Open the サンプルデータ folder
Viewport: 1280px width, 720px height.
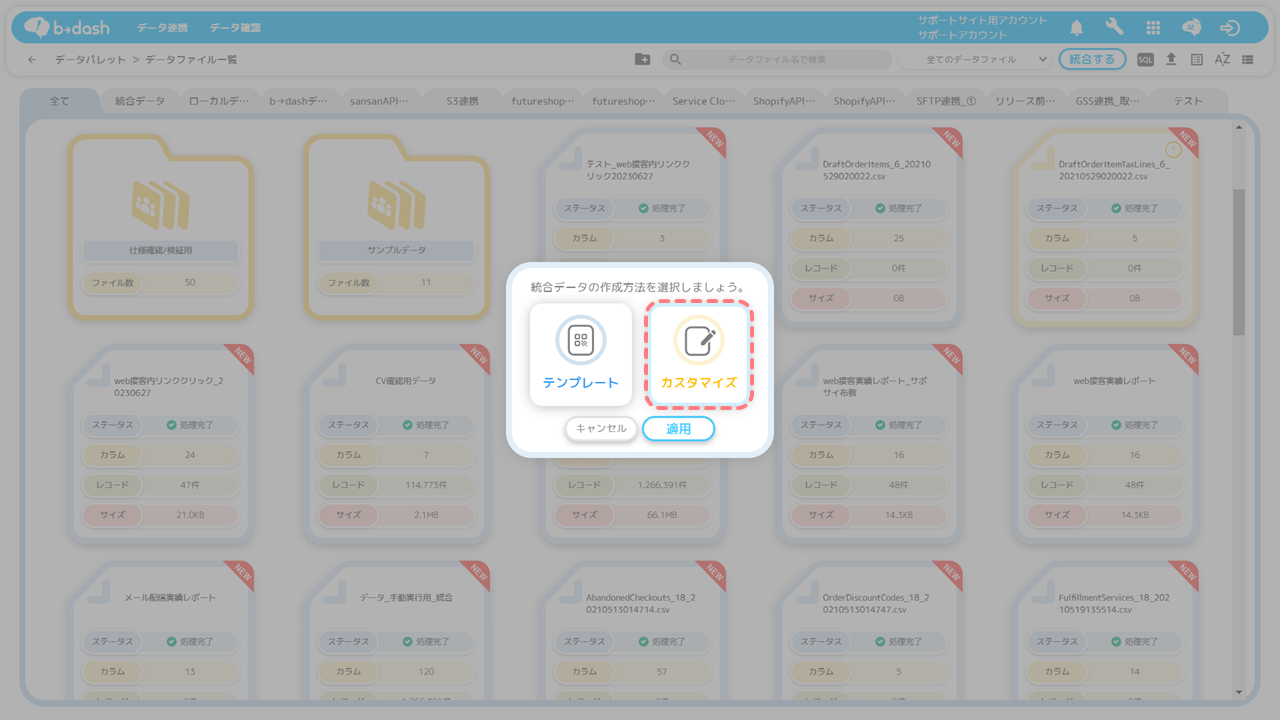(x=396, y=227)
